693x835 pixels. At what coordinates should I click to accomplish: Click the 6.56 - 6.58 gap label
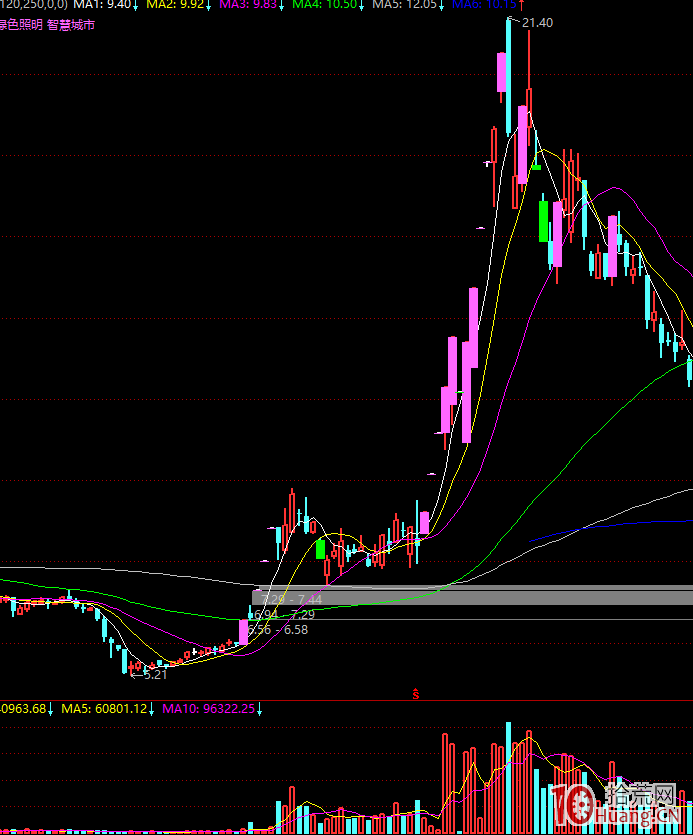pos(279,629)
